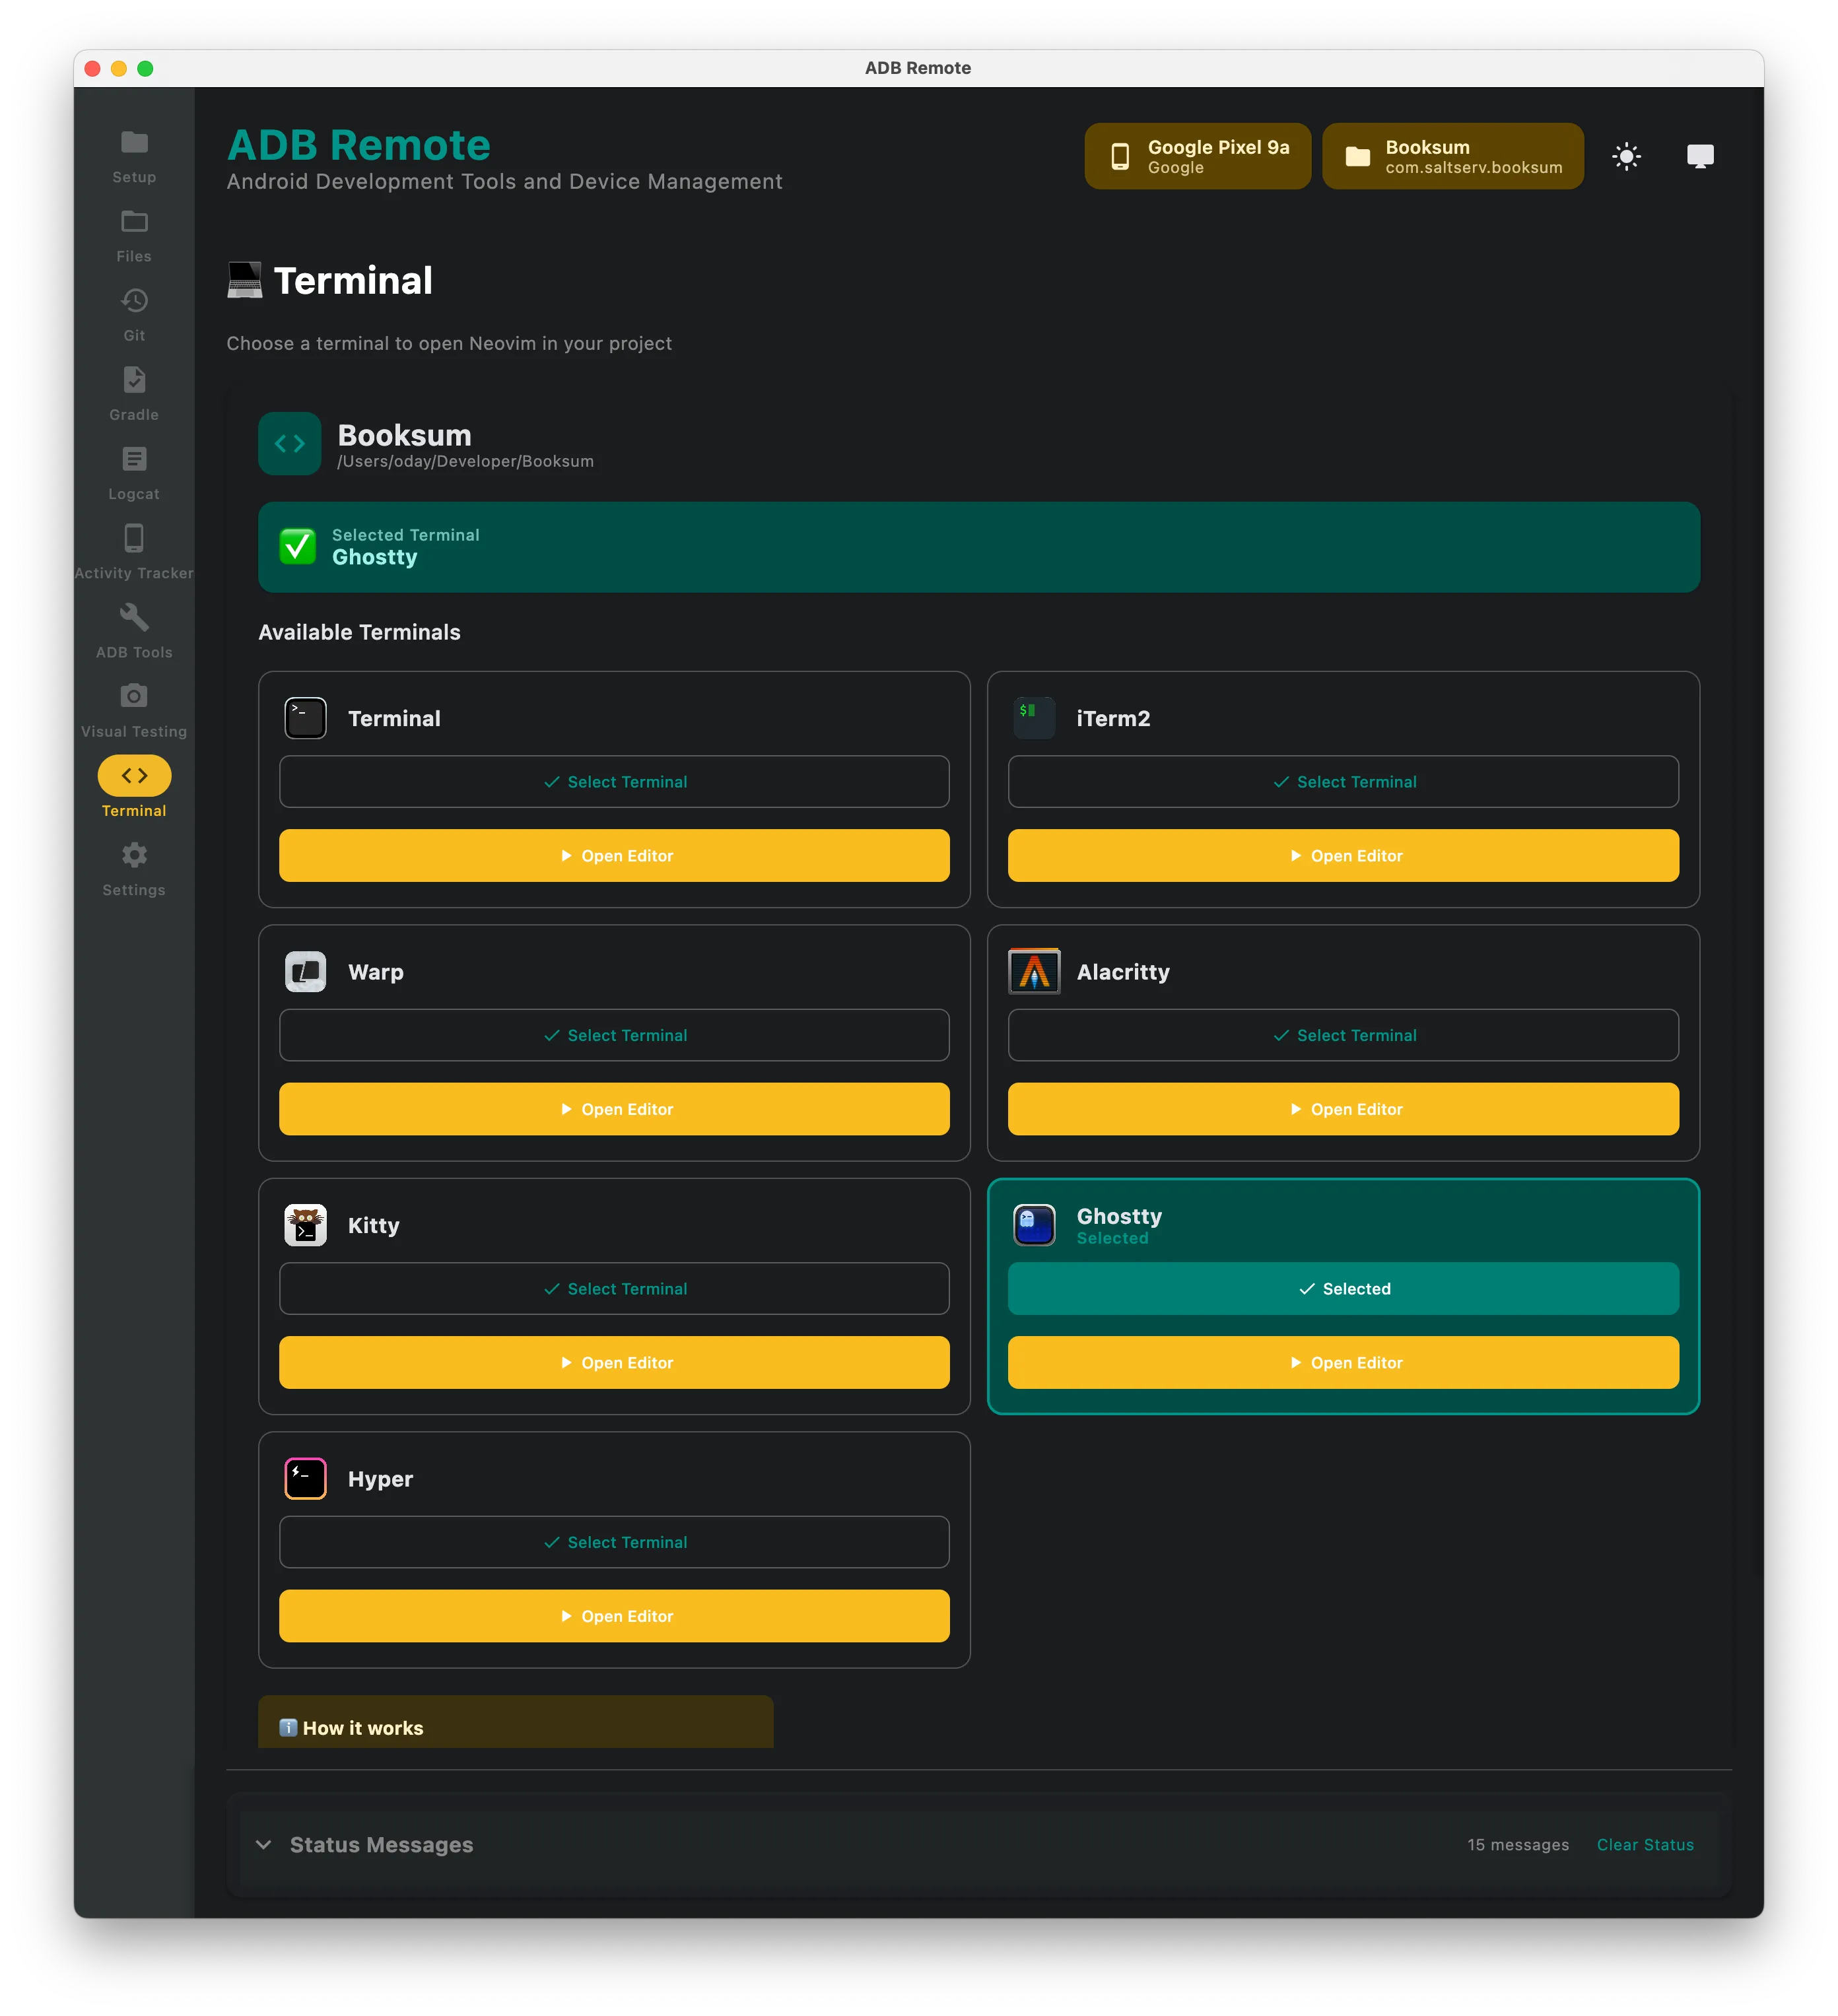1838x2016 pixels.
Task: Toggle light mode with the sun icon
Action: (1627, 155)
